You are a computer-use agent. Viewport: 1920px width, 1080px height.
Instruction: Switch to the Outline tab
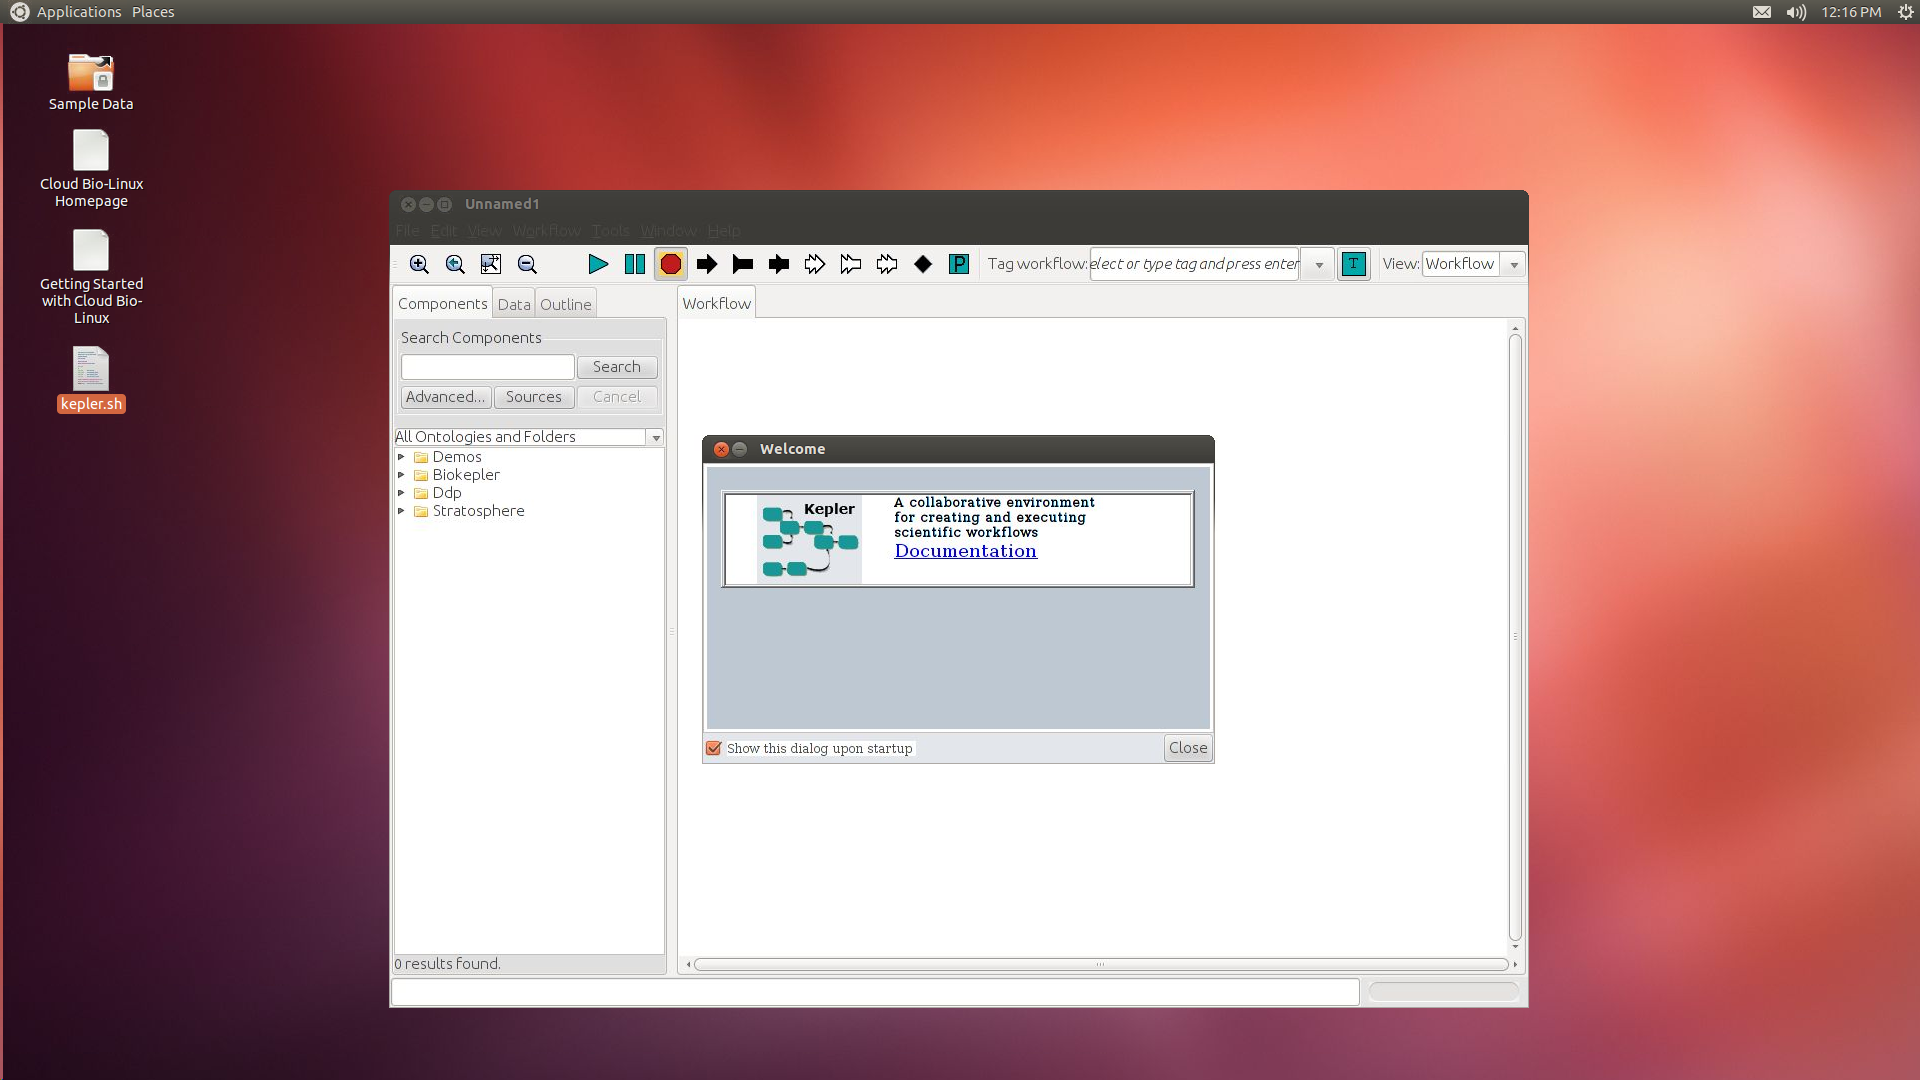566,305
